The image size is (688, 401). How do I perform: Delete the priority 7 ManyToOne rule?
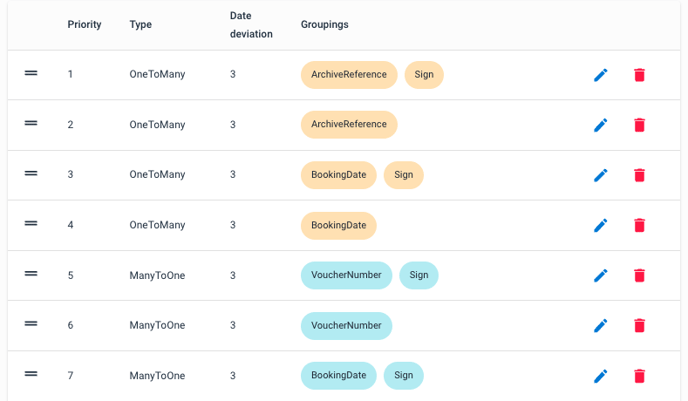pyautogui.click(x=640, y=376)
